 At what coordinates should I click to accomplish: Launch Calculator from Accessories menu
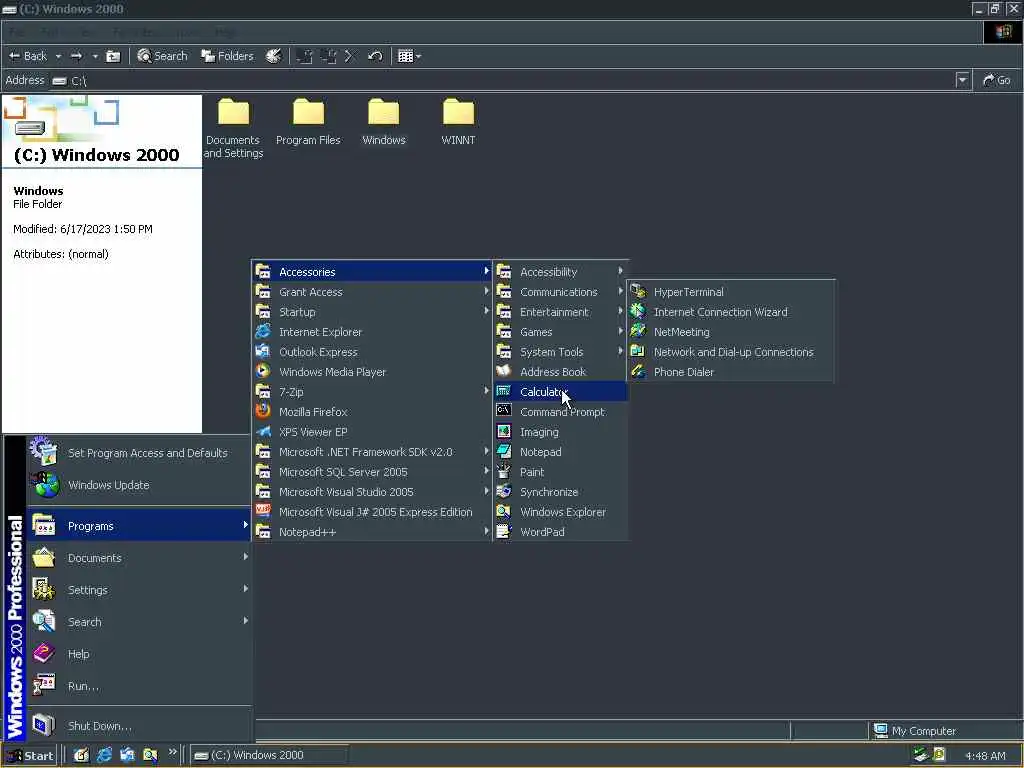tap(560, 392)
